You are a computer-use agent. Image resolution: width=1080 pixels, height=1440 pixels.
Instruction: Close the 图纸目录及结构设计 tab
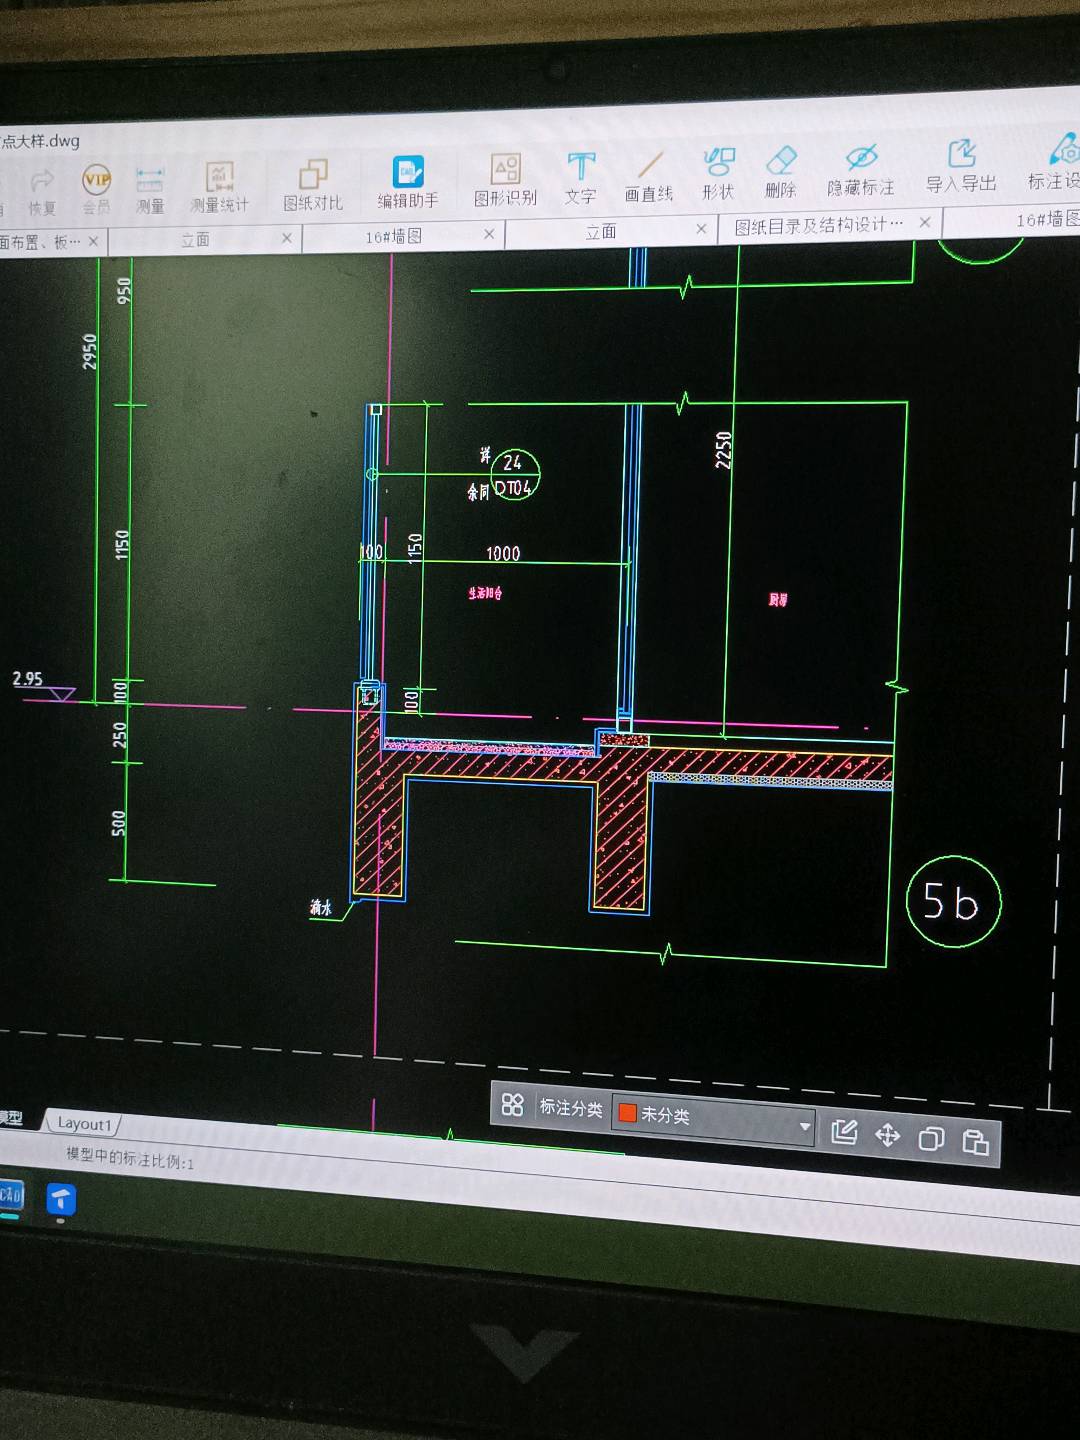(x=925, y=222)
